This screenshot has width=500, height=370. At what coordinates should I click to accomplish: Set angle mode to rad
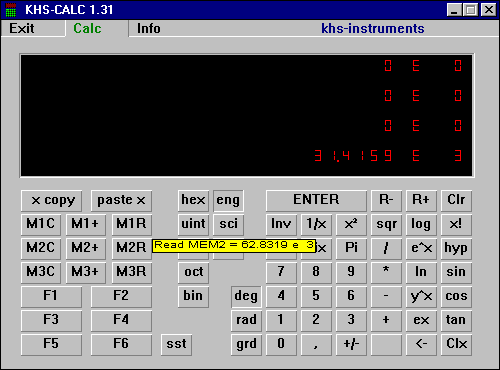tap(246, 320)
